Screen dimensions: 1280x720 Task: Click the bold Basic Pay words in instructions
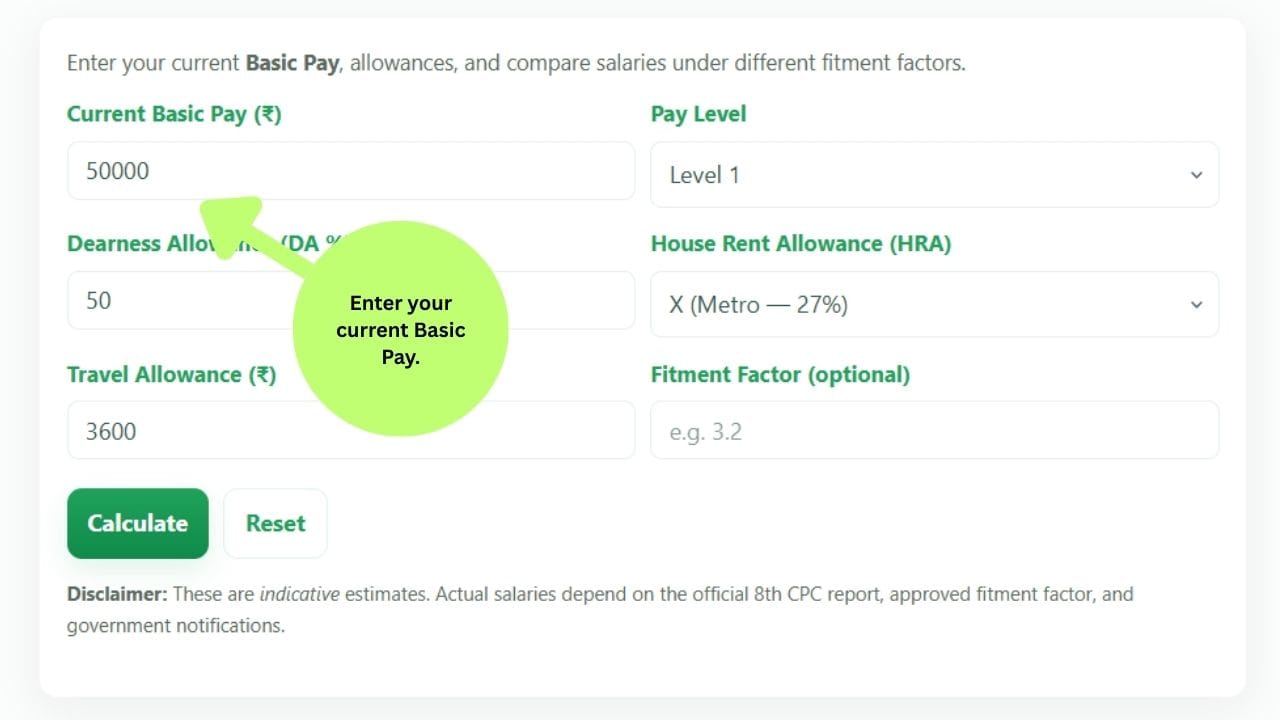[x=292, y=63]
